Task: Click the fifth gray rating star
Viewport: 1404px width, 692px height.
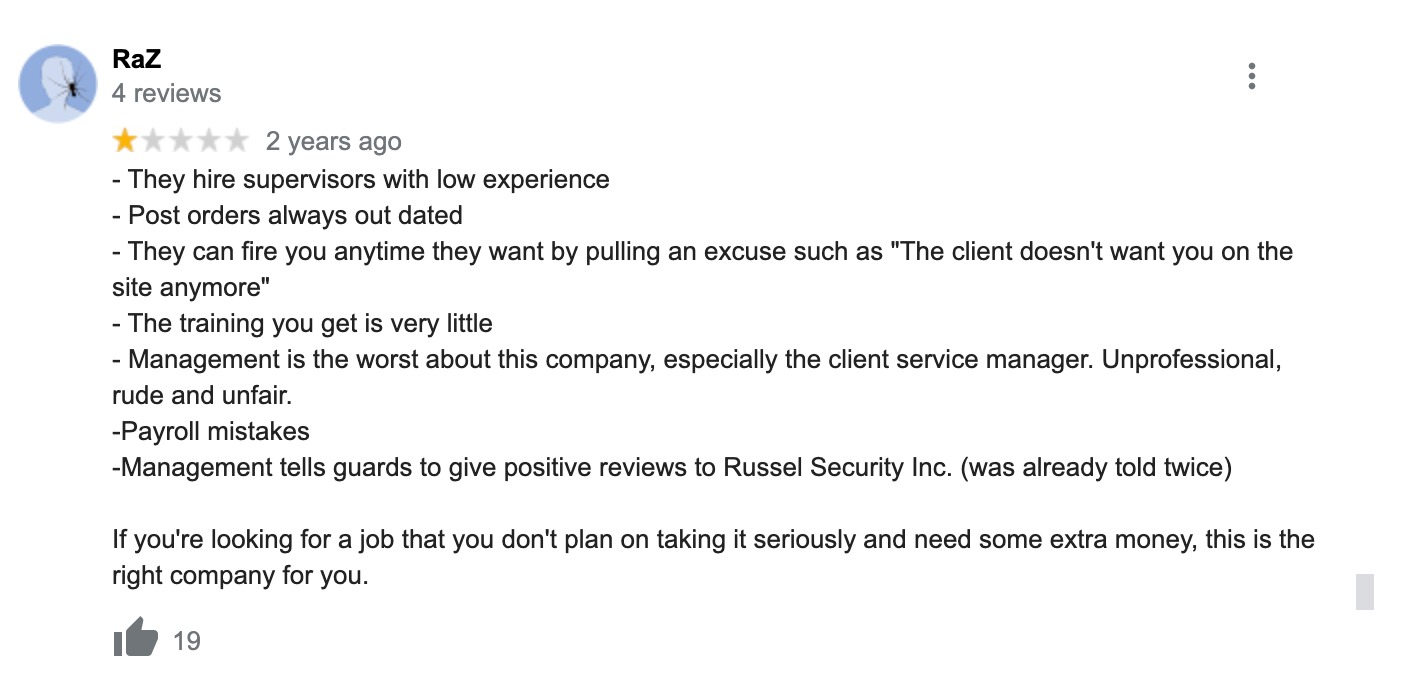Action: point(236,141)
